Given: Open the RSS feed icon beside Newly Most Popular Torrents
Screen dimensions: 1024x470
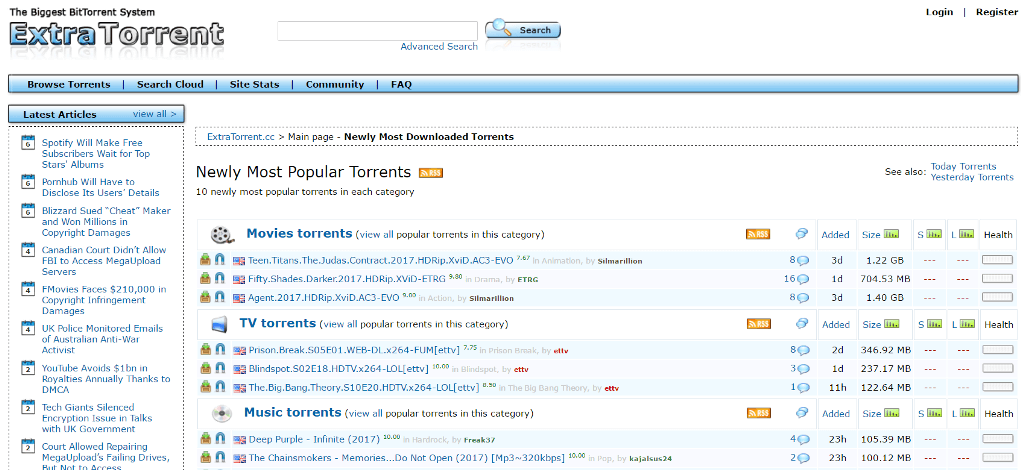Looking at the screenshot, I should tap(431, 173).
